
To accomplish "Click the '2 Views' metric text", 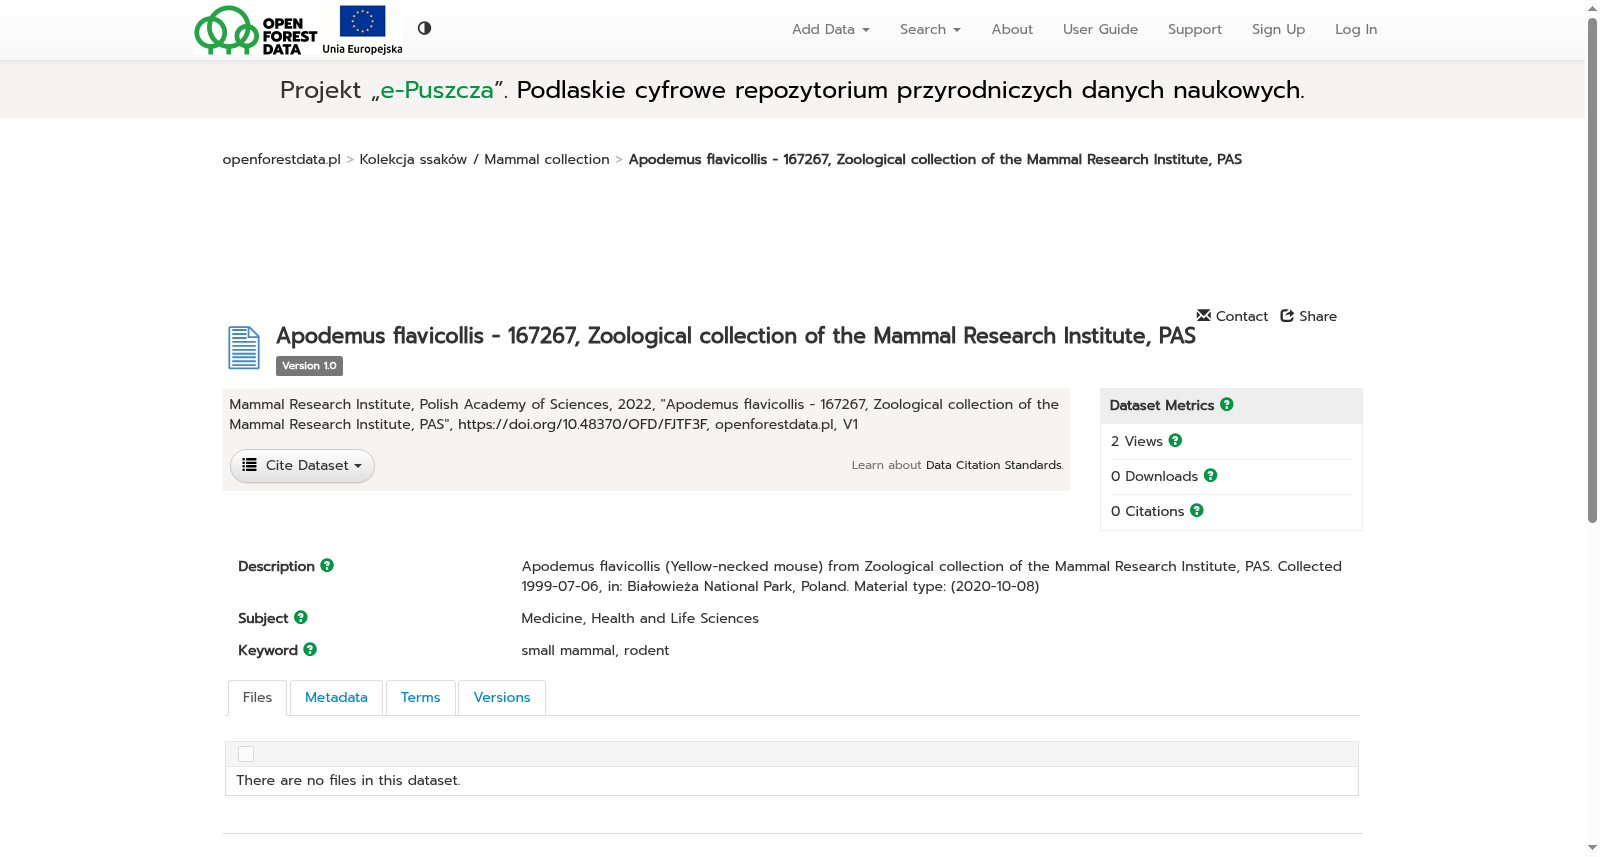I will [1137, 441].
